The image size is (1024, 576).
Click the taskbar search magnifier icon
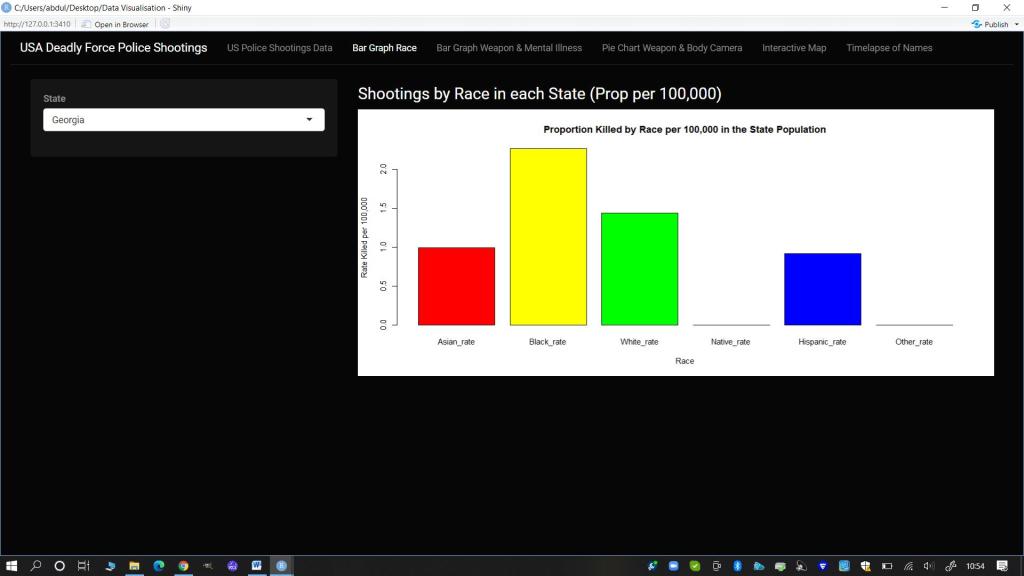coord(36,565)
